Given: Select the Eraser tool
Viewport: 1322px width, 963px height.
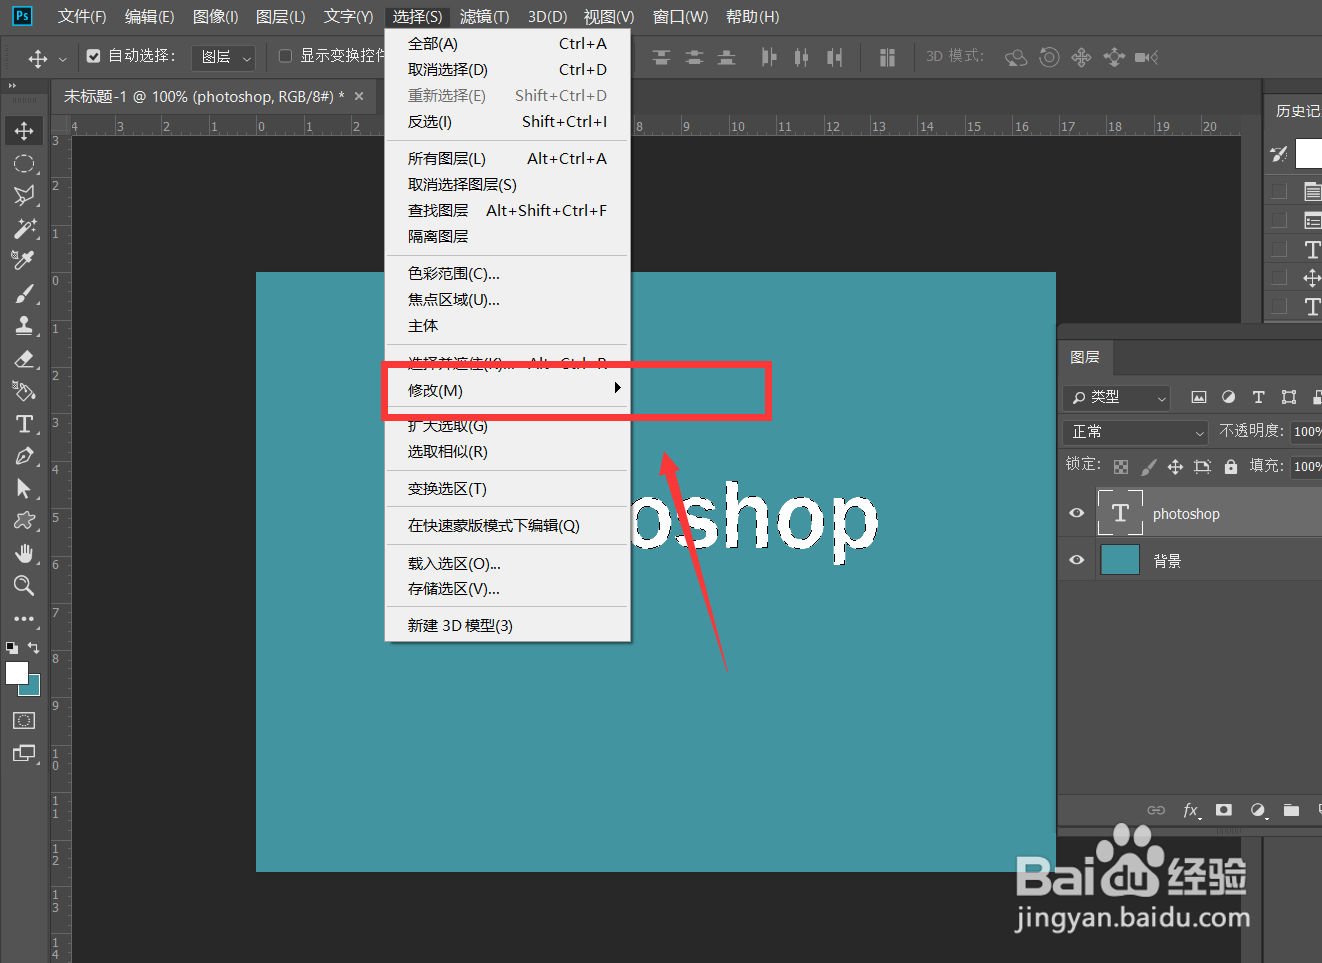Looking at the screenshot, I should click(x=24, y=358).
